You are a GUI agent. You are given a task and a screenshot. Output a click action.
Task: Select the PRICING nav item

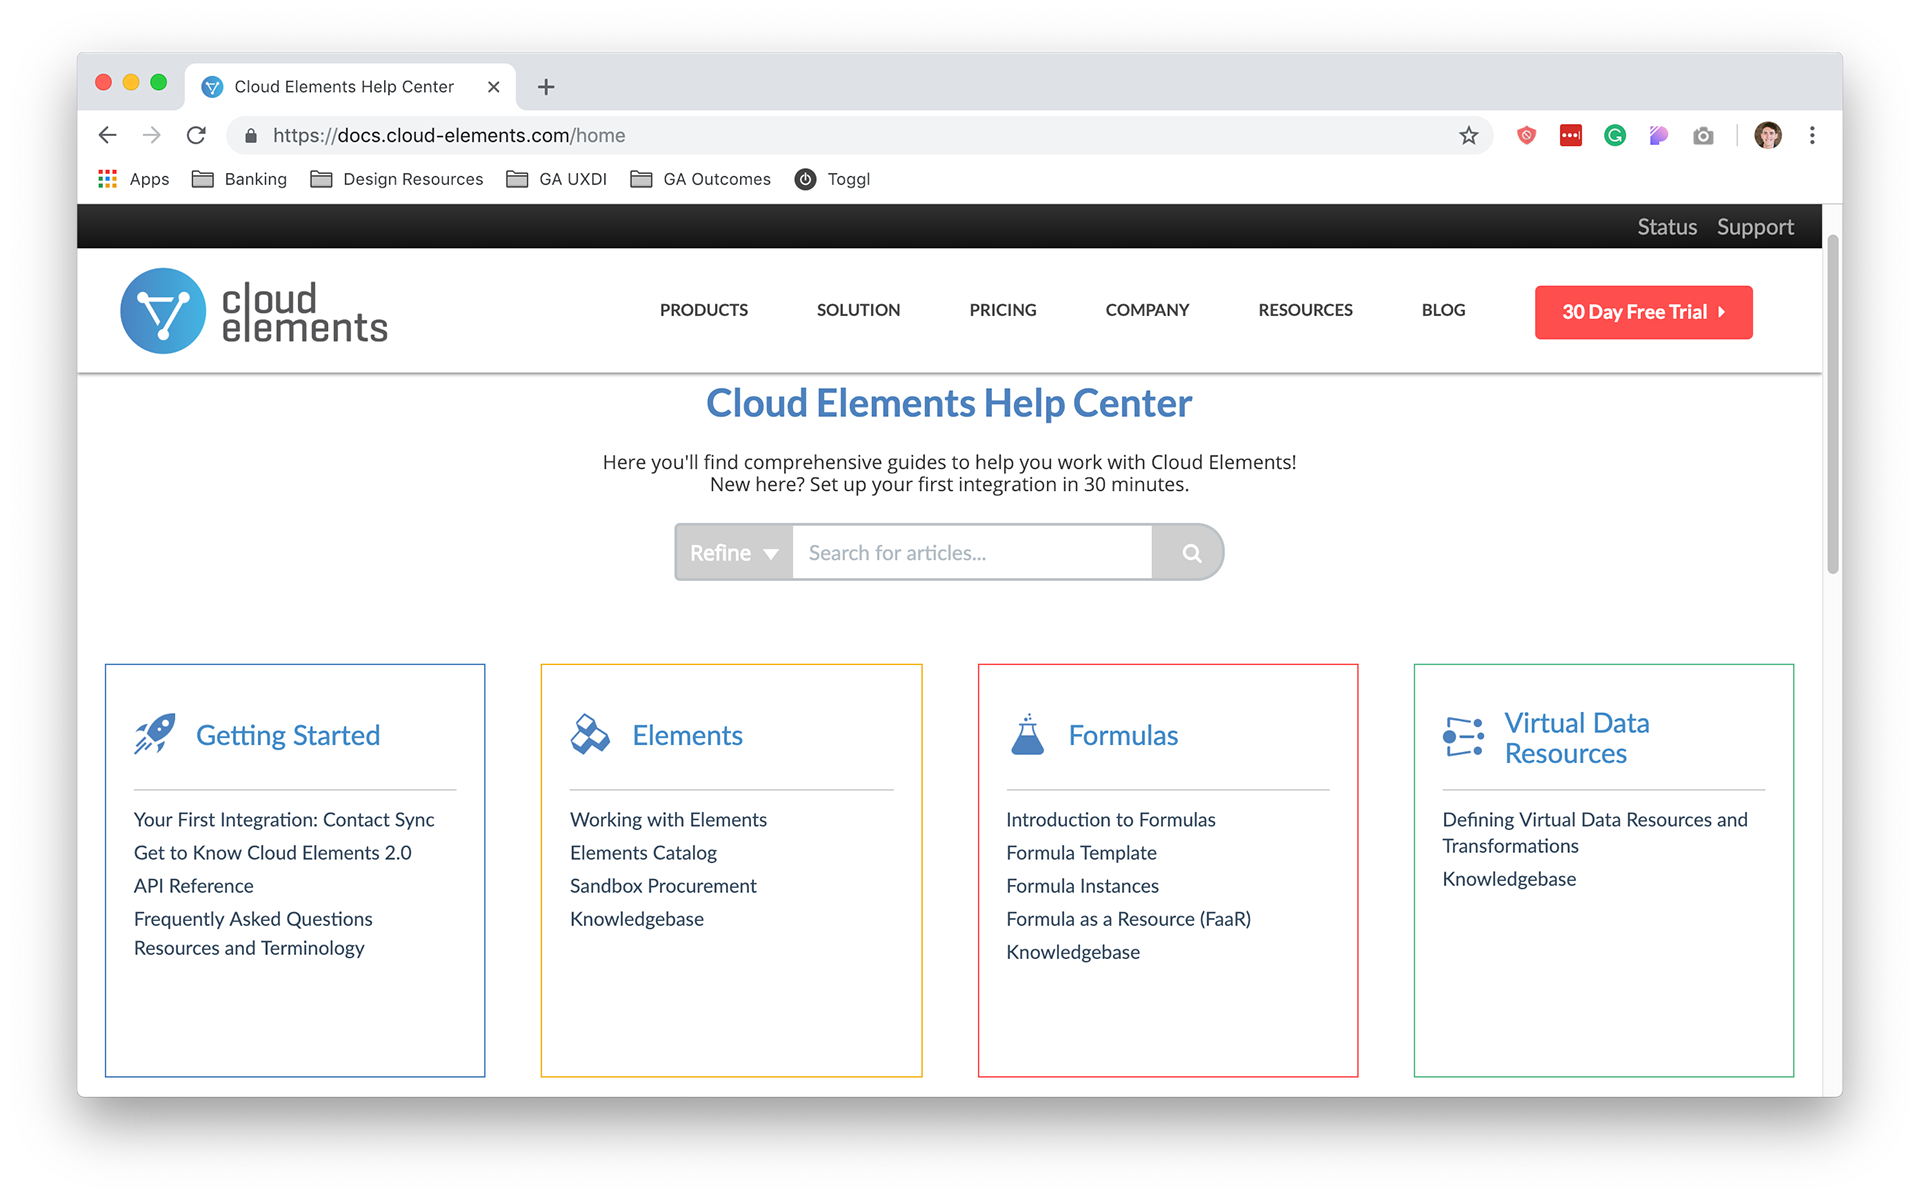pyautogui.click(x=1002, y=310)
